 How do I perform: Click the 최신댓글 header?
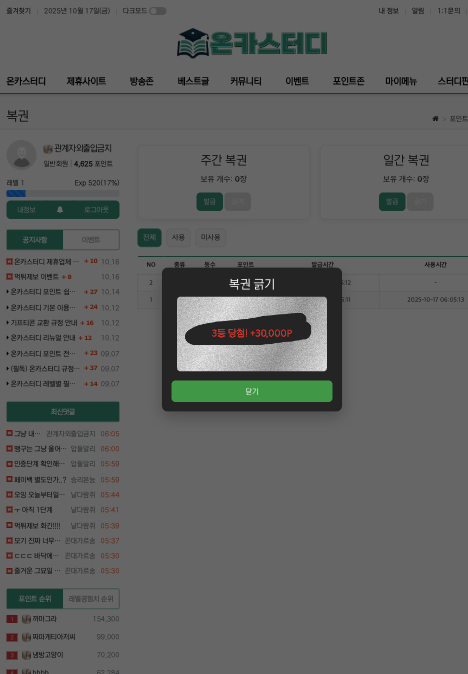63,412
